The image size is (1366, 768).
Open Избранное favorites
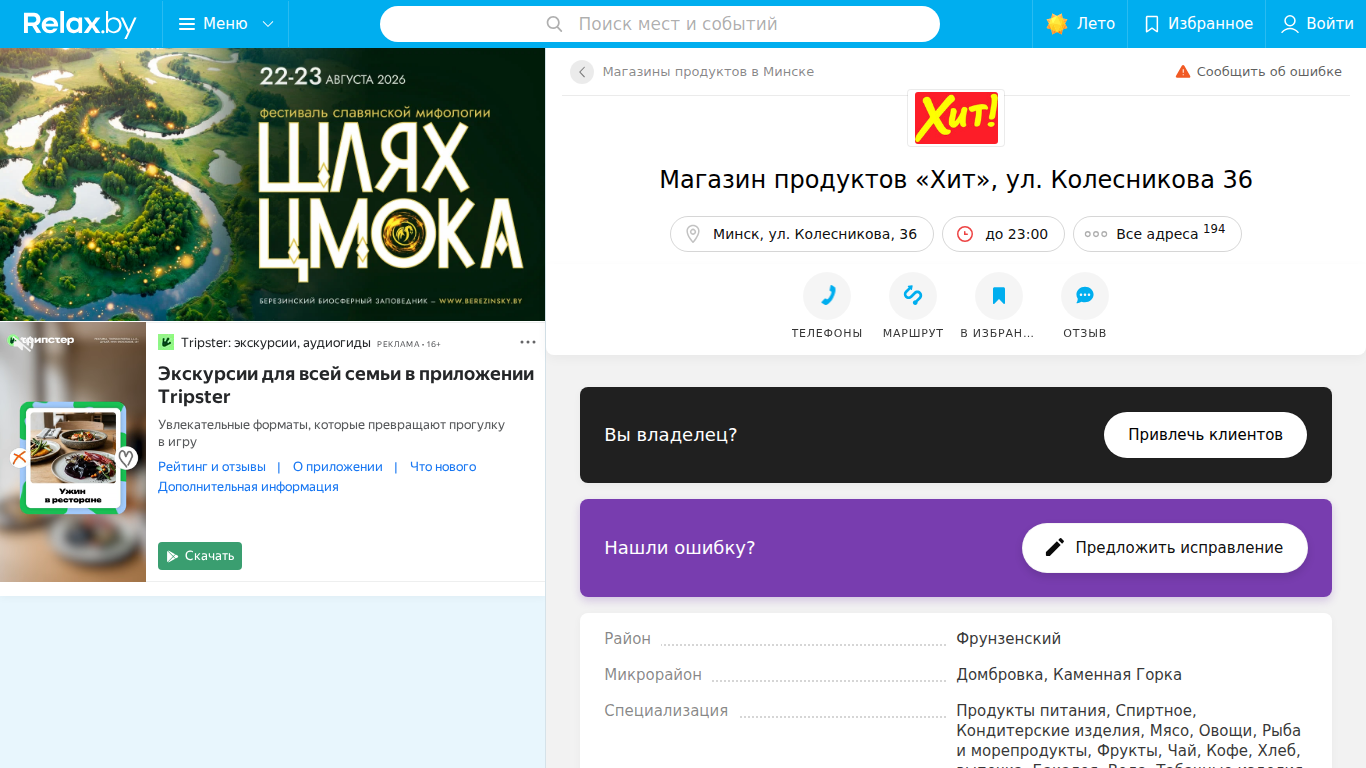click(x=1197, y=24)
